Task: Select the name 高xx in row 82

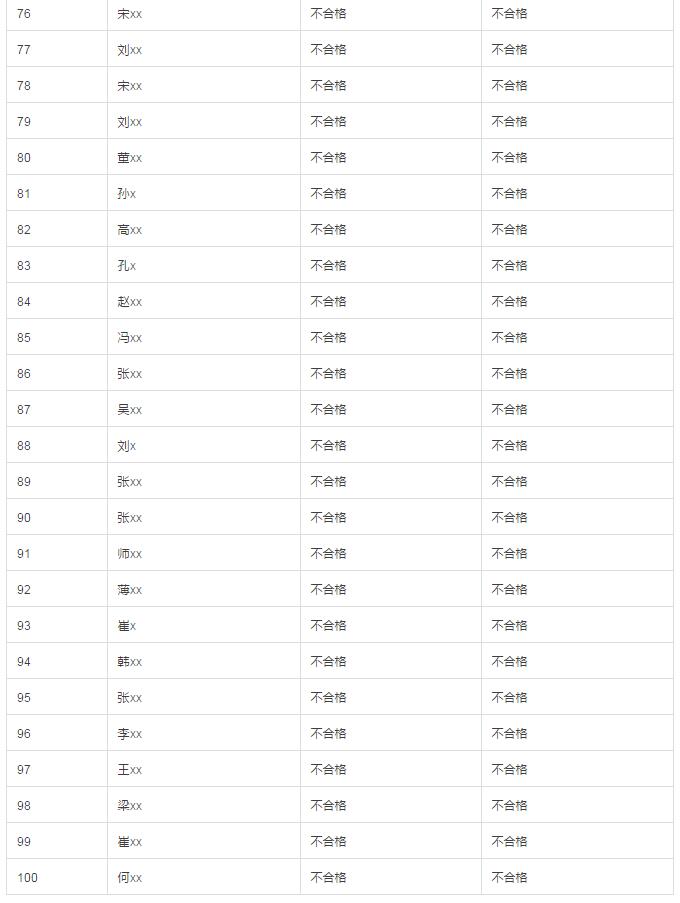Action: [x=130, y=230]
